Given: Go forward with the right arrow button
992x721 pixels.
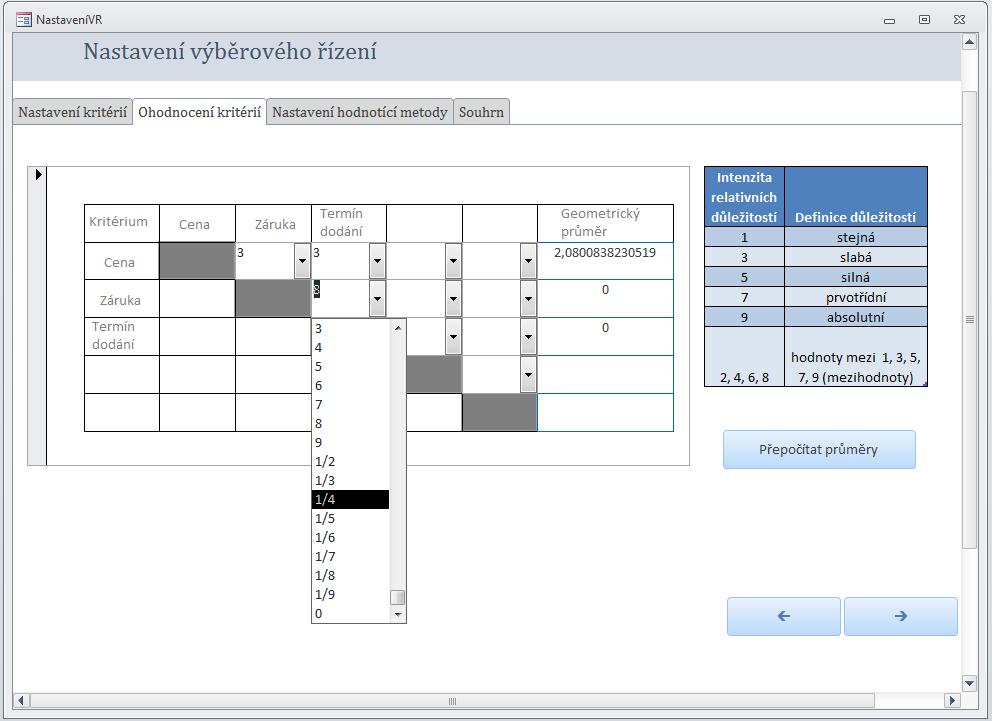Looking at the screenshot, I should coord(901,616).
